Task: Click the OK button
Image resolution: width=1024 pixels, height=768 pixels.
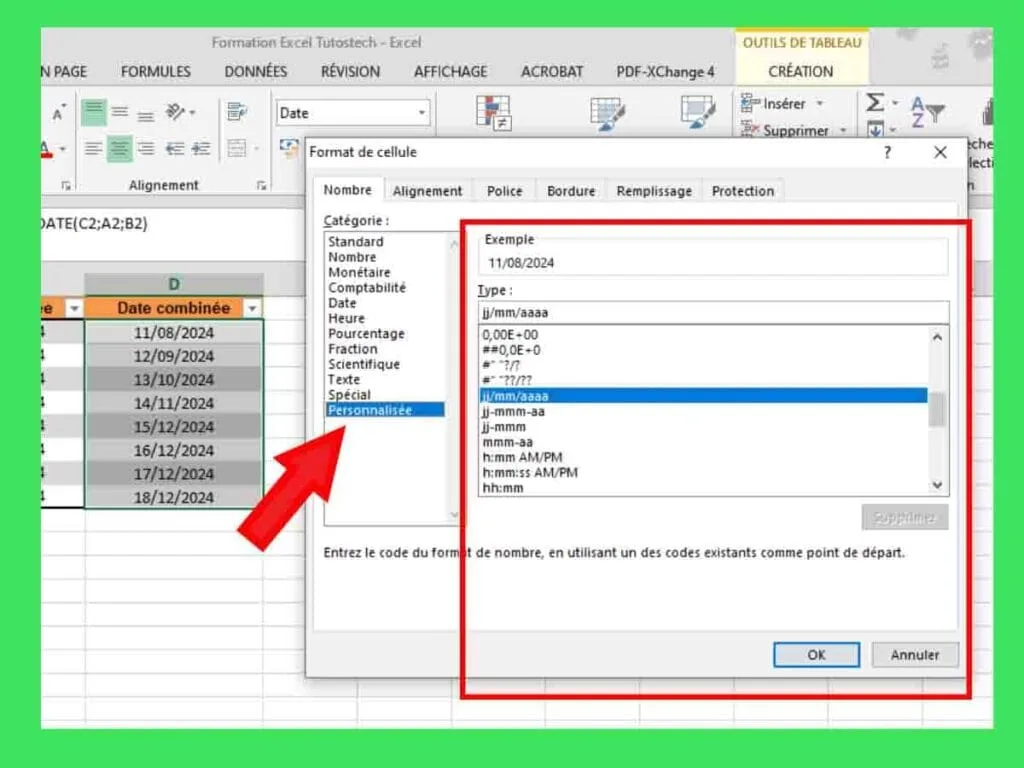Action: 816,655
